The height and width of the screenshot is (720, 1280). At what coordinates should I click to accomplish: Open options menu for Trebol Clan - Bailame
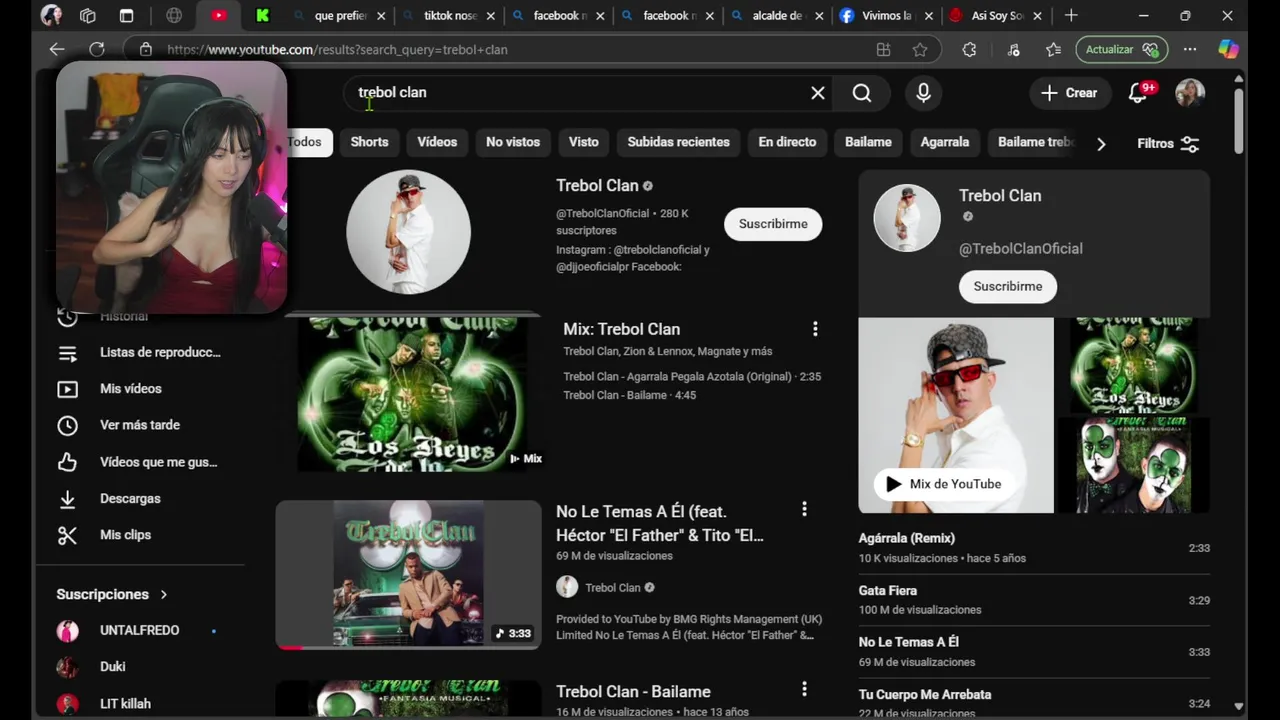[x=804, y=690]
